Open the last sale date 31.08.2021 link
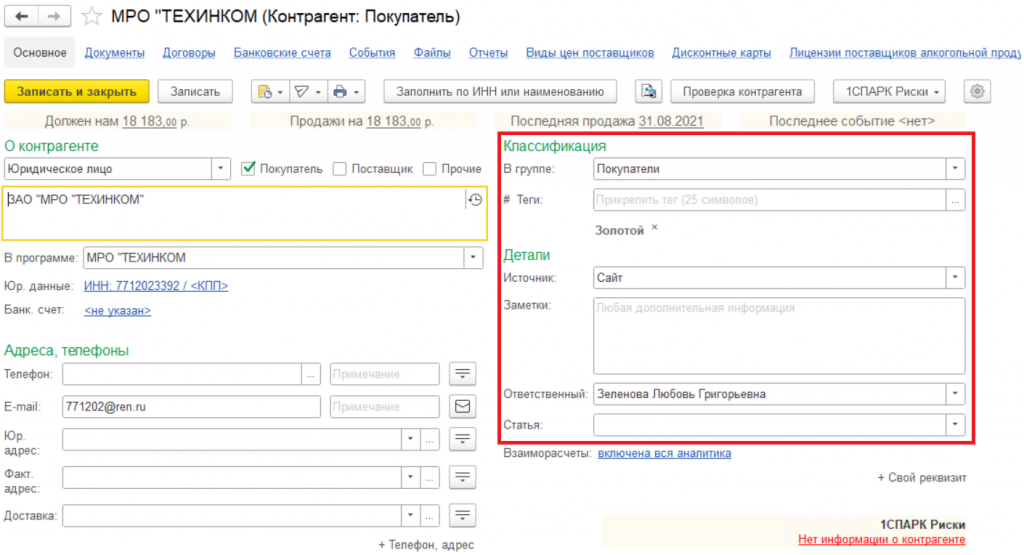The height and width of the screenshot is (555, 1024). [x=671, y=121]
